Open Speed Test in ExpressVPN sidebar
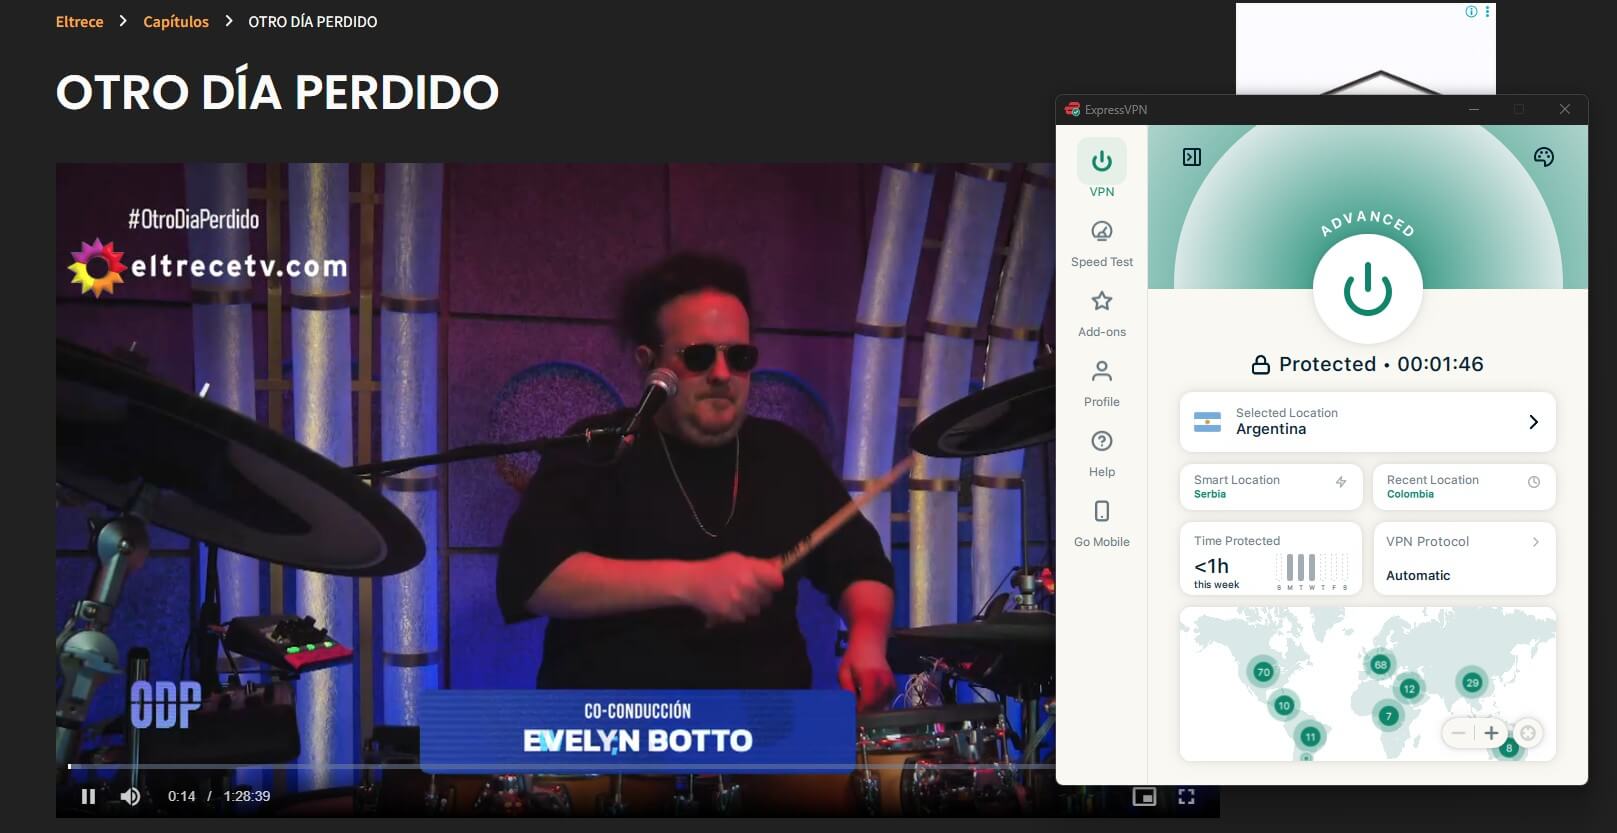Image resolution: width=1617 pixels, height=833 pixels. coord(1102,244)
